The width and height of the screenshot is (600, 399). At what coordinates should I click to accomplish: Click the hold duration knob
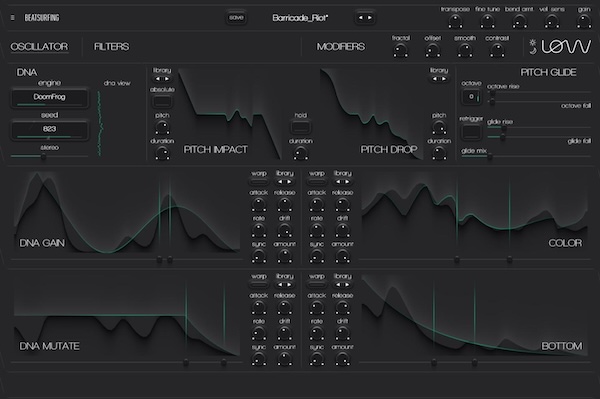pos(301,153)
